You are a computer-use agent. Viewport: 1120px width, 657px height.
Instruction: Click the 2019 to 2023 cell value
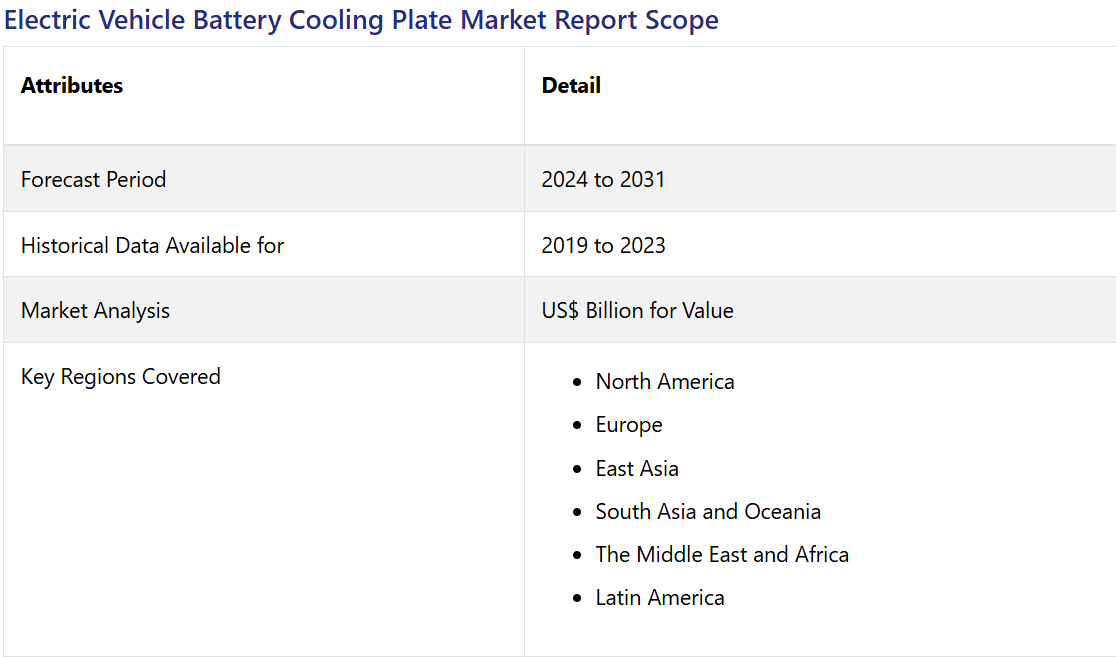[603, 246]
